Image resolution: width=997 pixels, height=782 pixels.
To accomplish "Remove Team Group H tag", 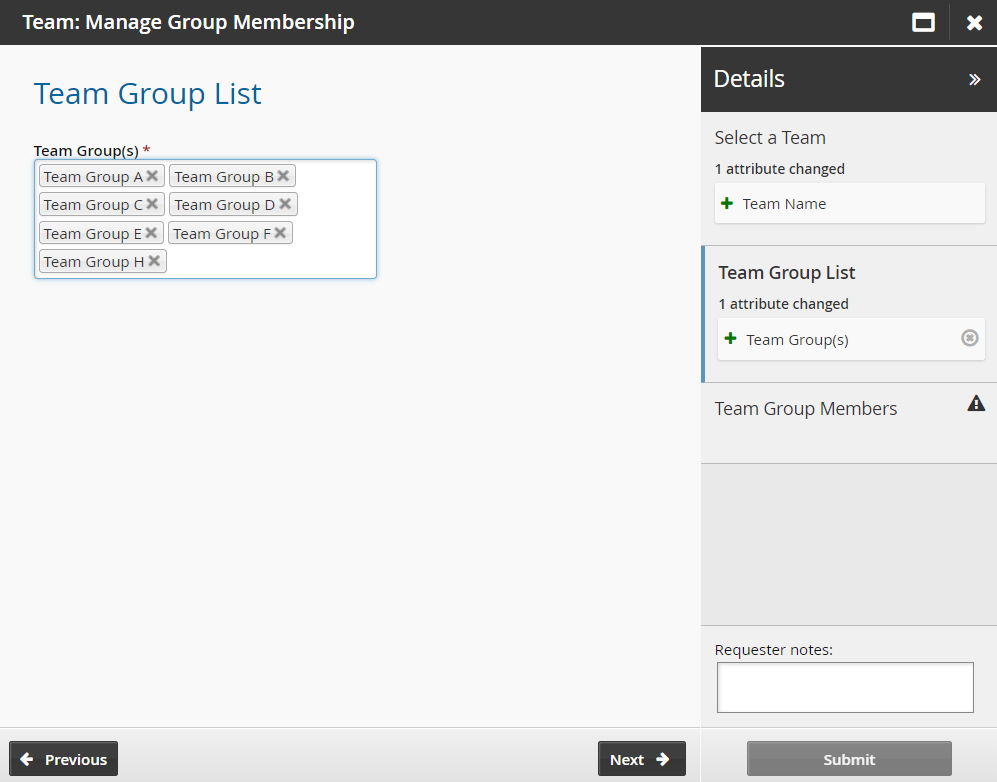I will coord(154,261).
